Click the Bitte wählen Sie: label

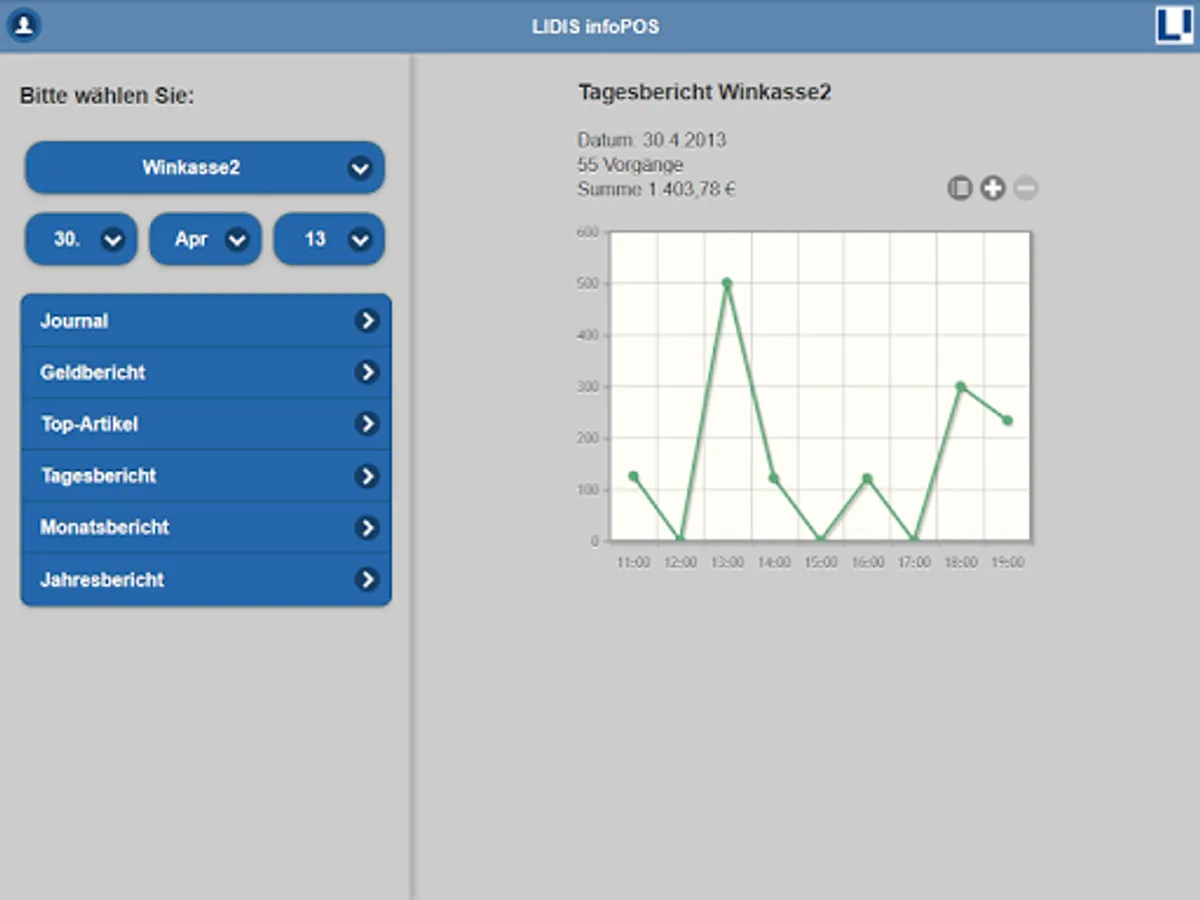coord(107,97)
